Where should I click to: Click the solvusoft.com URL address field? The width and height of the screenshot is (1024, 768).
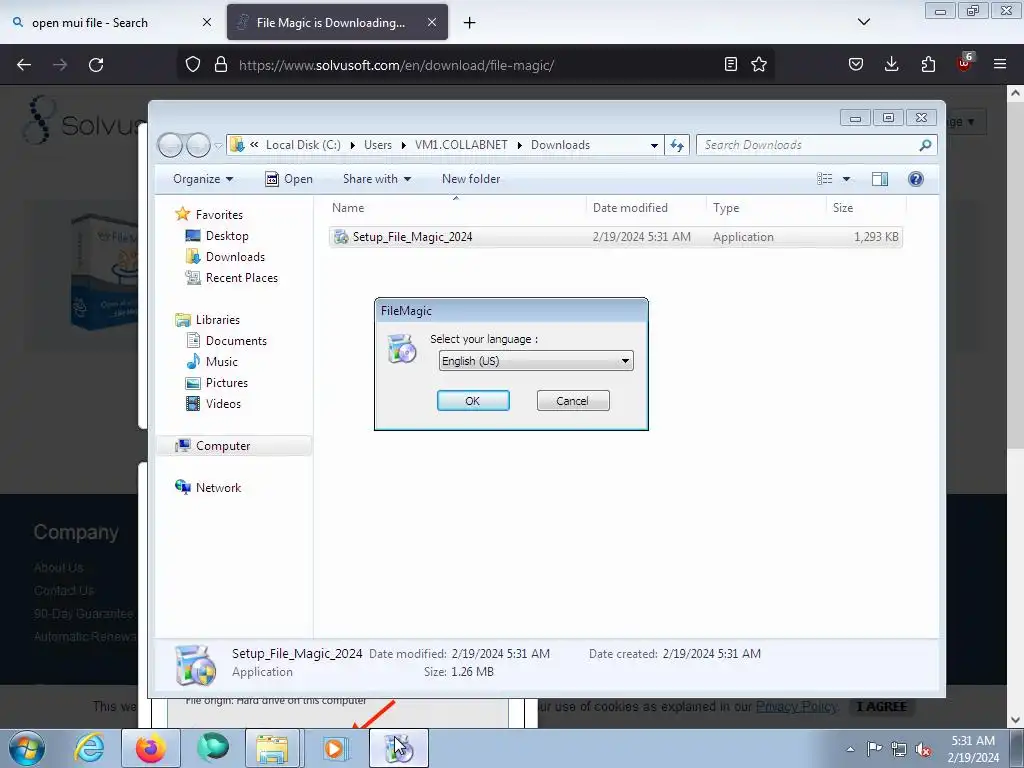tap(396, 65)
